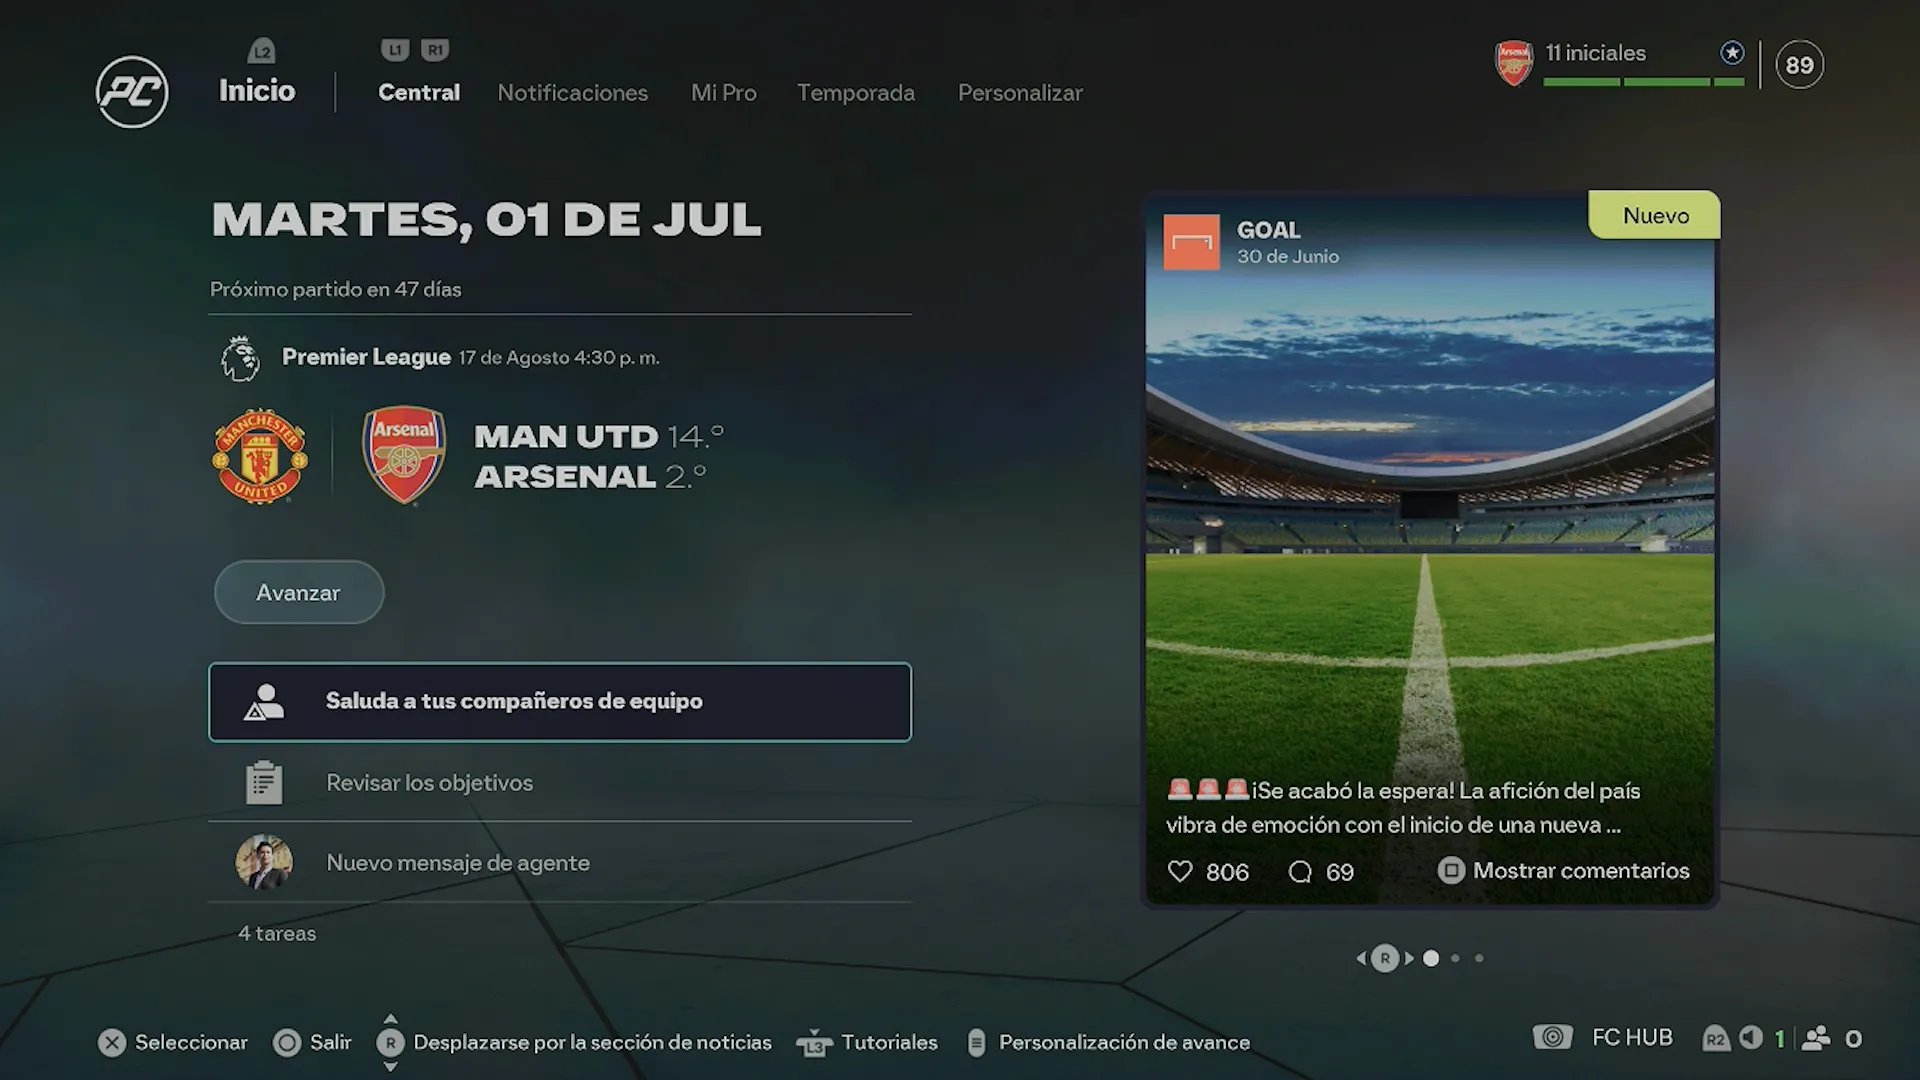This screenshot has height=1080, width=1920.
Task: Select the second news page dot
Action: 1455,958
